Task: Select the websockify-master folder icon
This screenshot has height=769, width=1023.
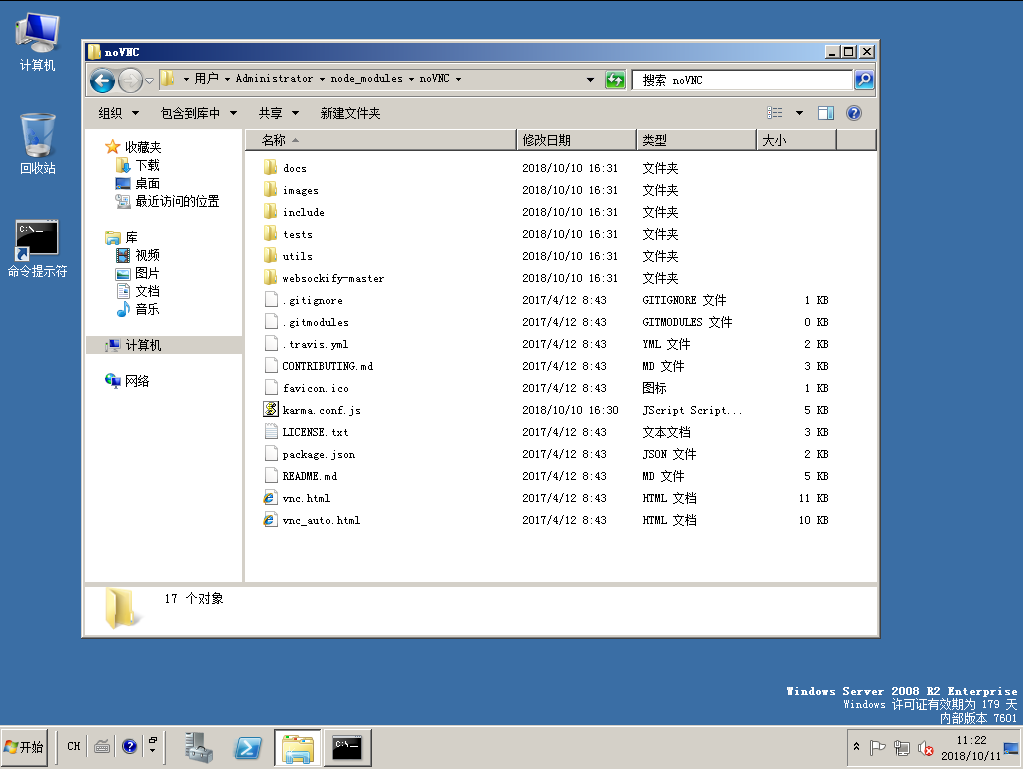Action: [x=270, y=278]
